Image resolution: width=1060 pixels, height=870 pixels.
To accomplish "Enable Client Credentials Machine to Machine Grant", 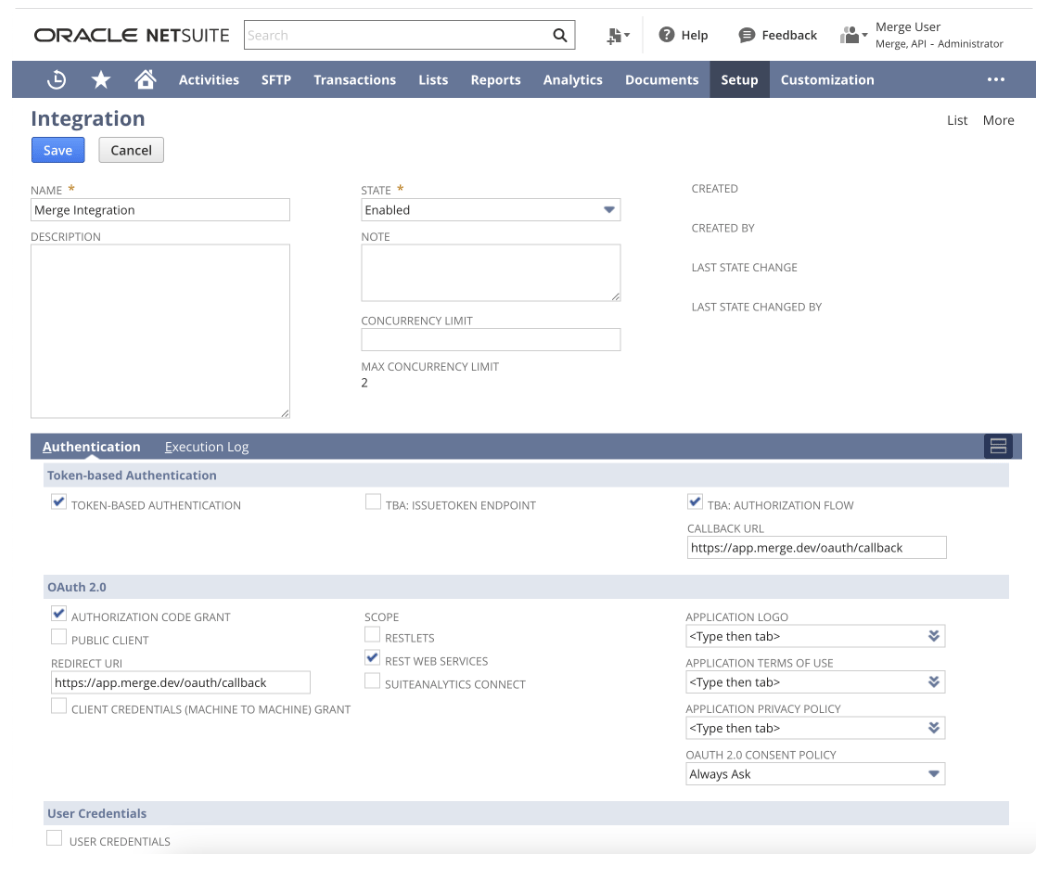I will coord(59,706).
